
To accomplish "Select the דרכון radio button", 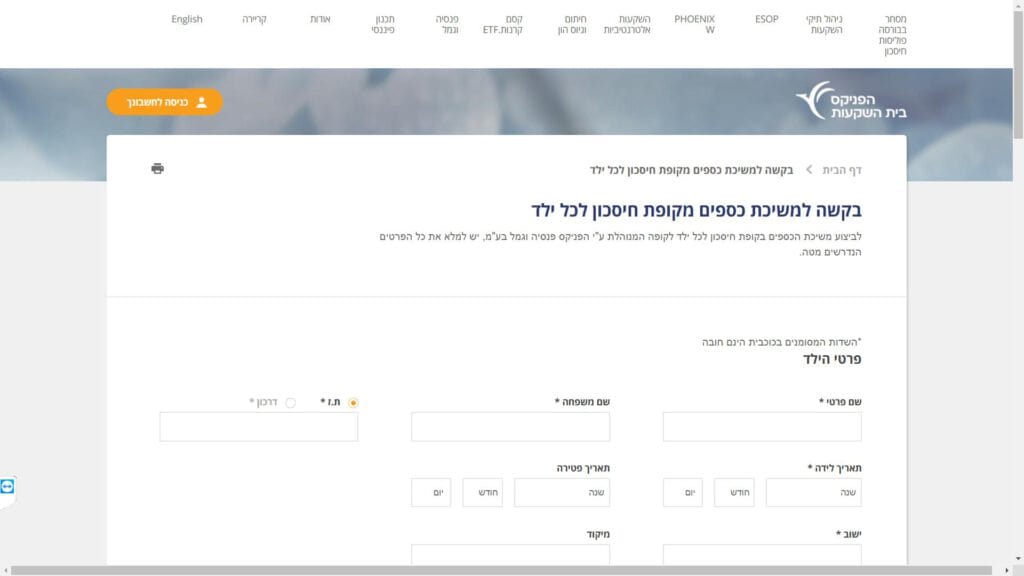I will coord(290,402).
